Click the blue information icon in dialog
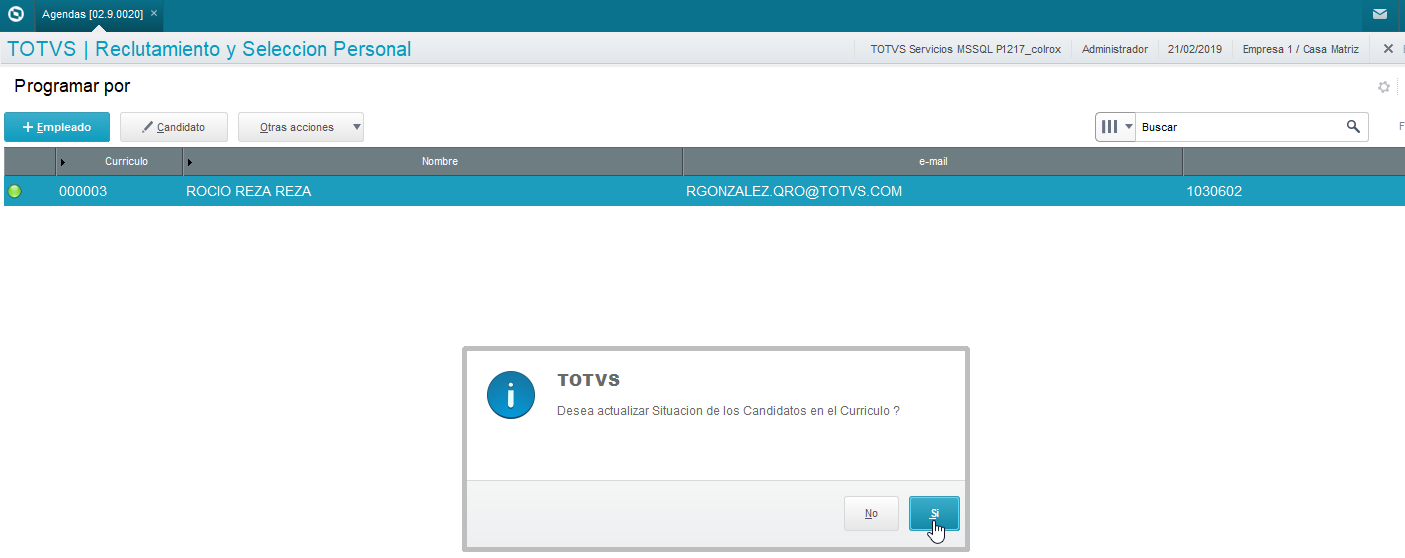Viewport: 1405px width, 558px height. pos(511,394)
